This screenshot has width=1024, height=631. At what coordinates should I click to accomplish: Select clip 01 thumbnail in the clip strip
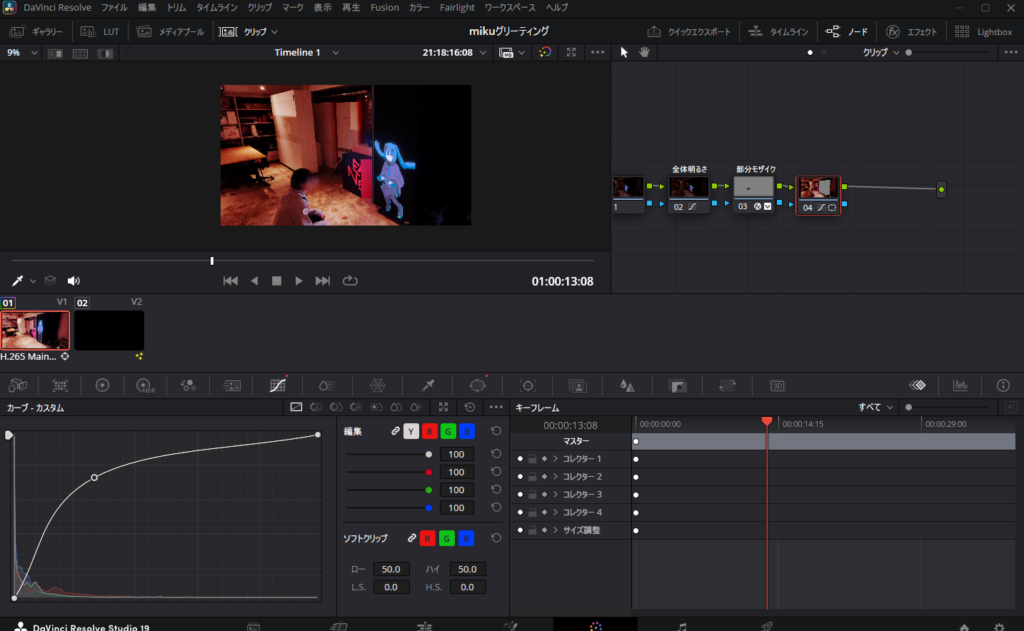pos(35,330)
